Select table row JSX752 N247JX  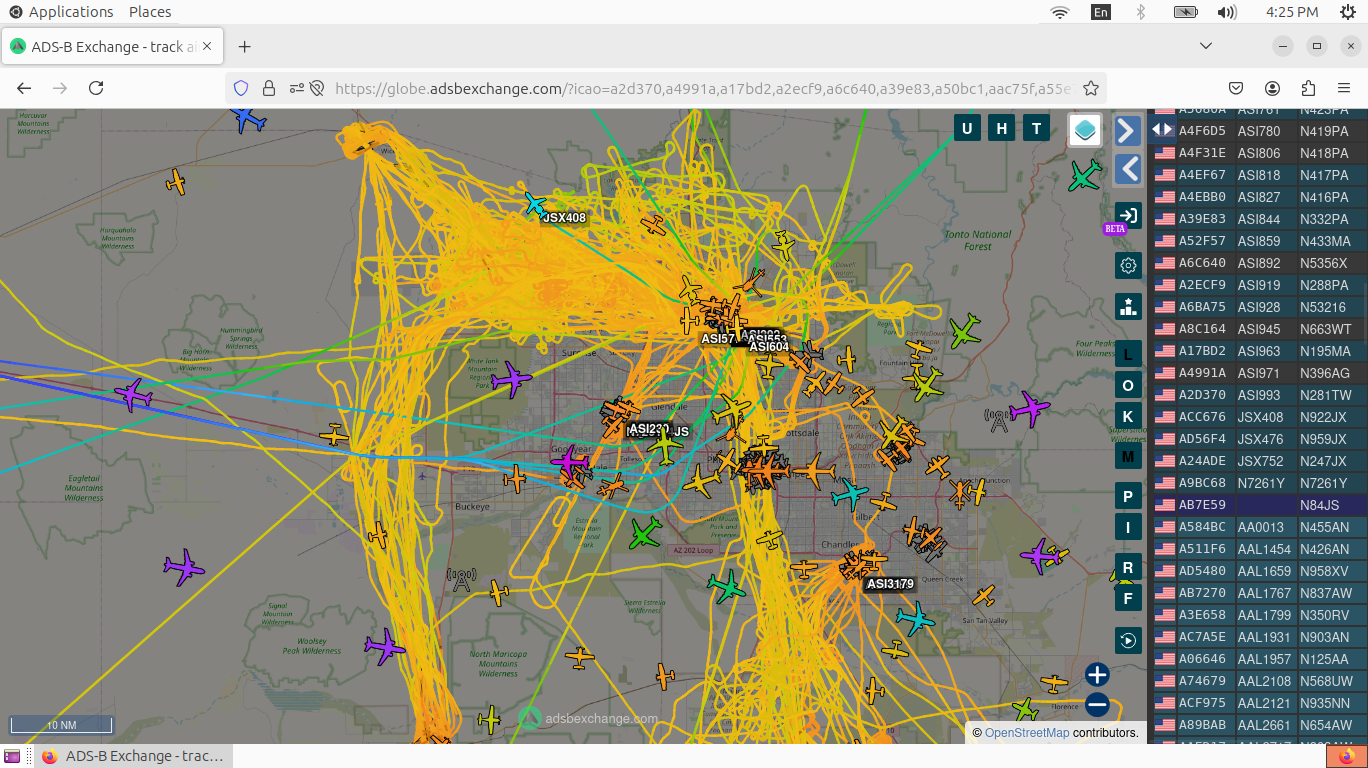point(1260,461)
